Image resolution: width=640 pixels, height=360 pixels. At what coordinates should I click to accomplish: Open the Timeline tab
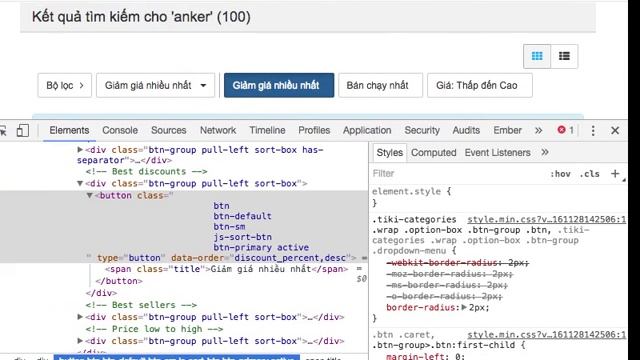tap(267, 130)
